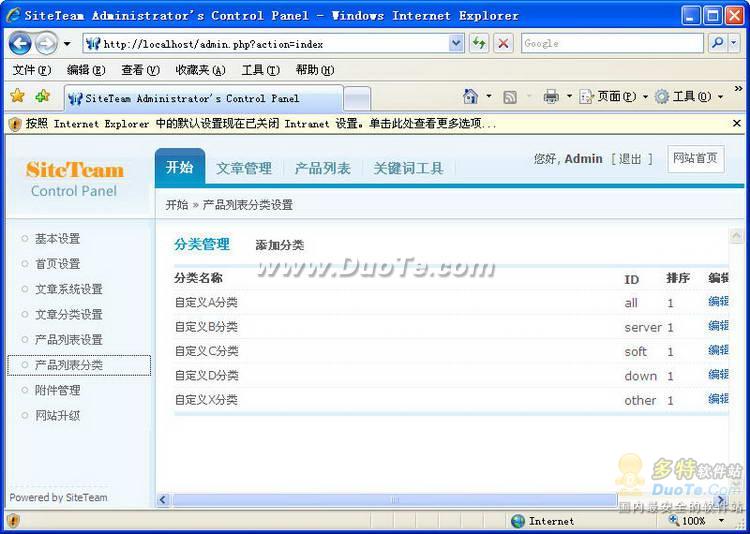Image resolution: width=750 pixels, height=534 pixels.
Task: Click the magnifier search button
Action: [x=717, y=44]
